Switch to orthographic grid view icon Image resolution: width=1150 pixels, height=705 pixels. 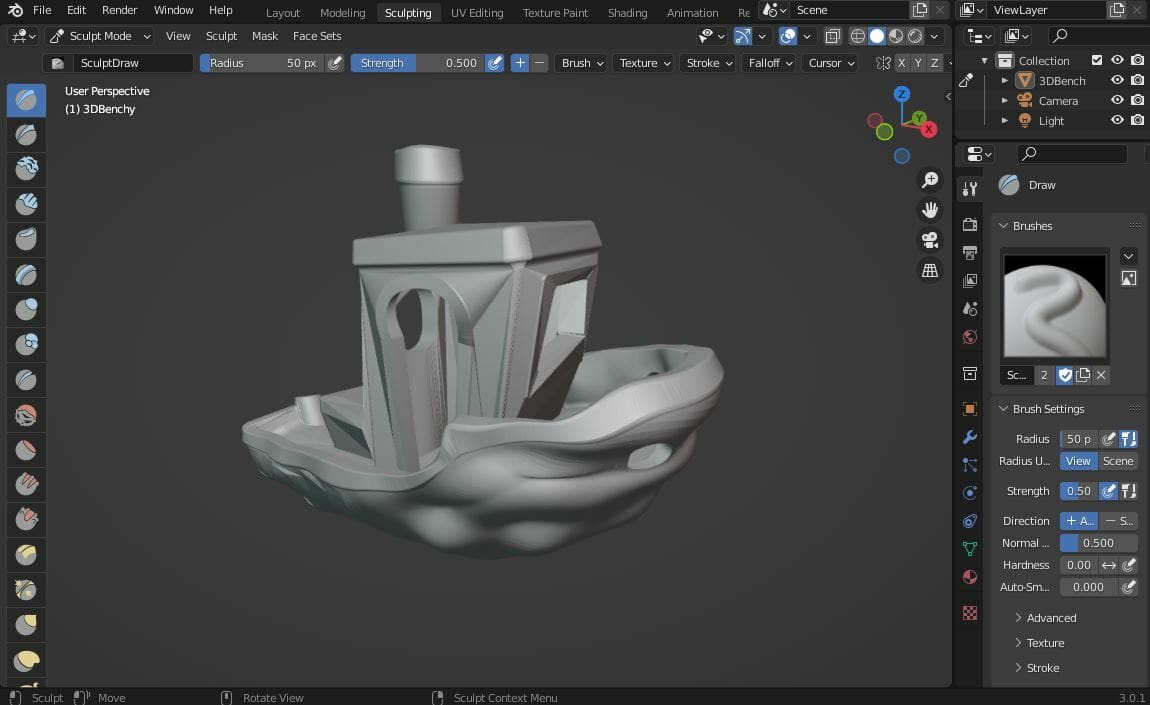tap(930, 271)
